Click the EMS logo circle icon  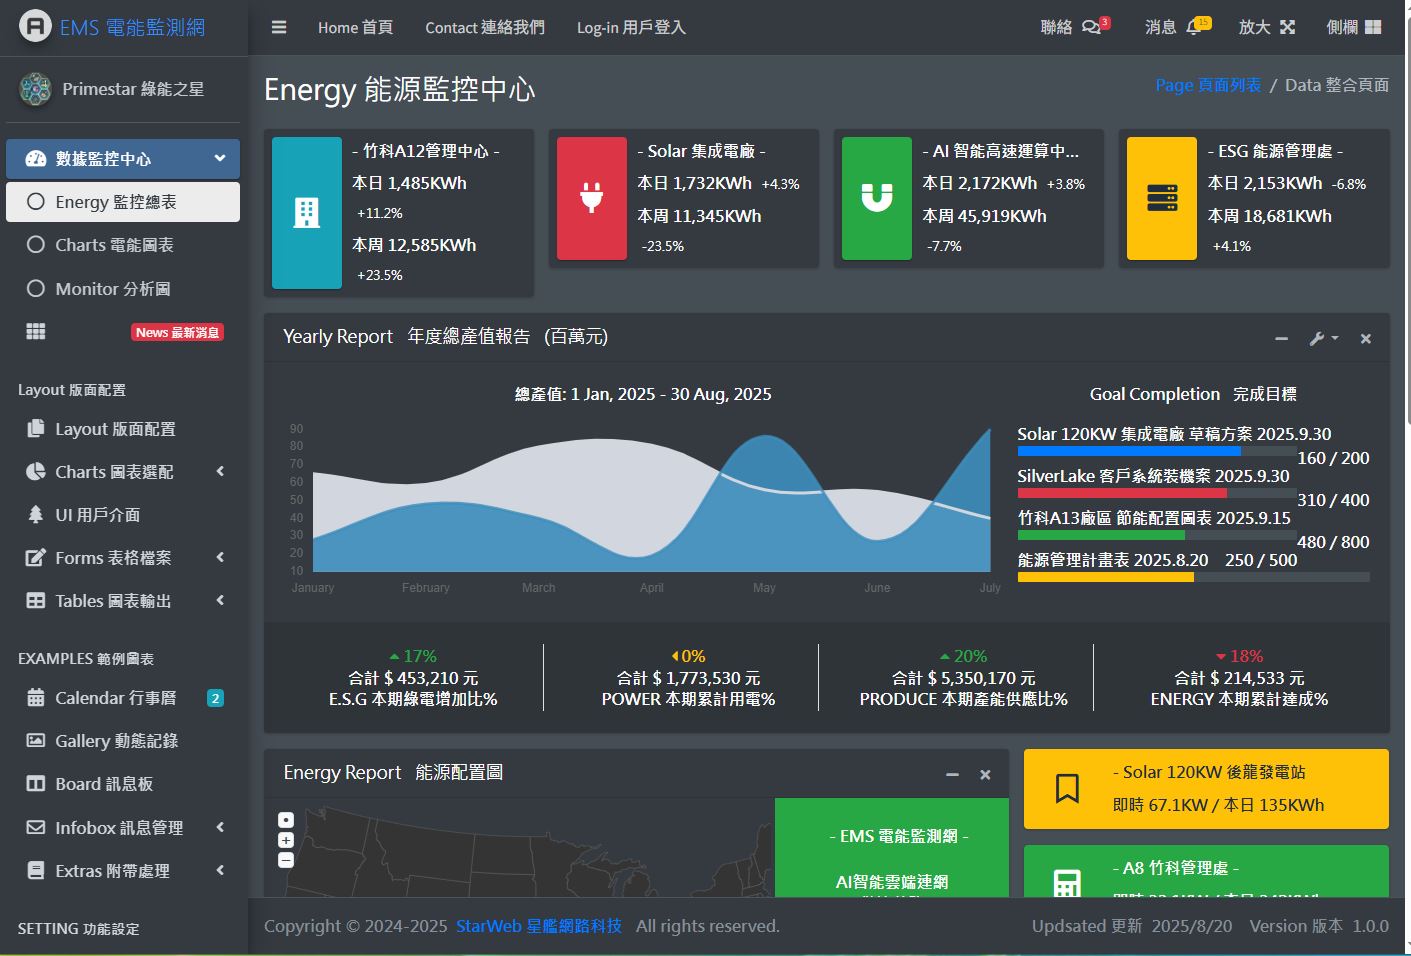[35, 26]
